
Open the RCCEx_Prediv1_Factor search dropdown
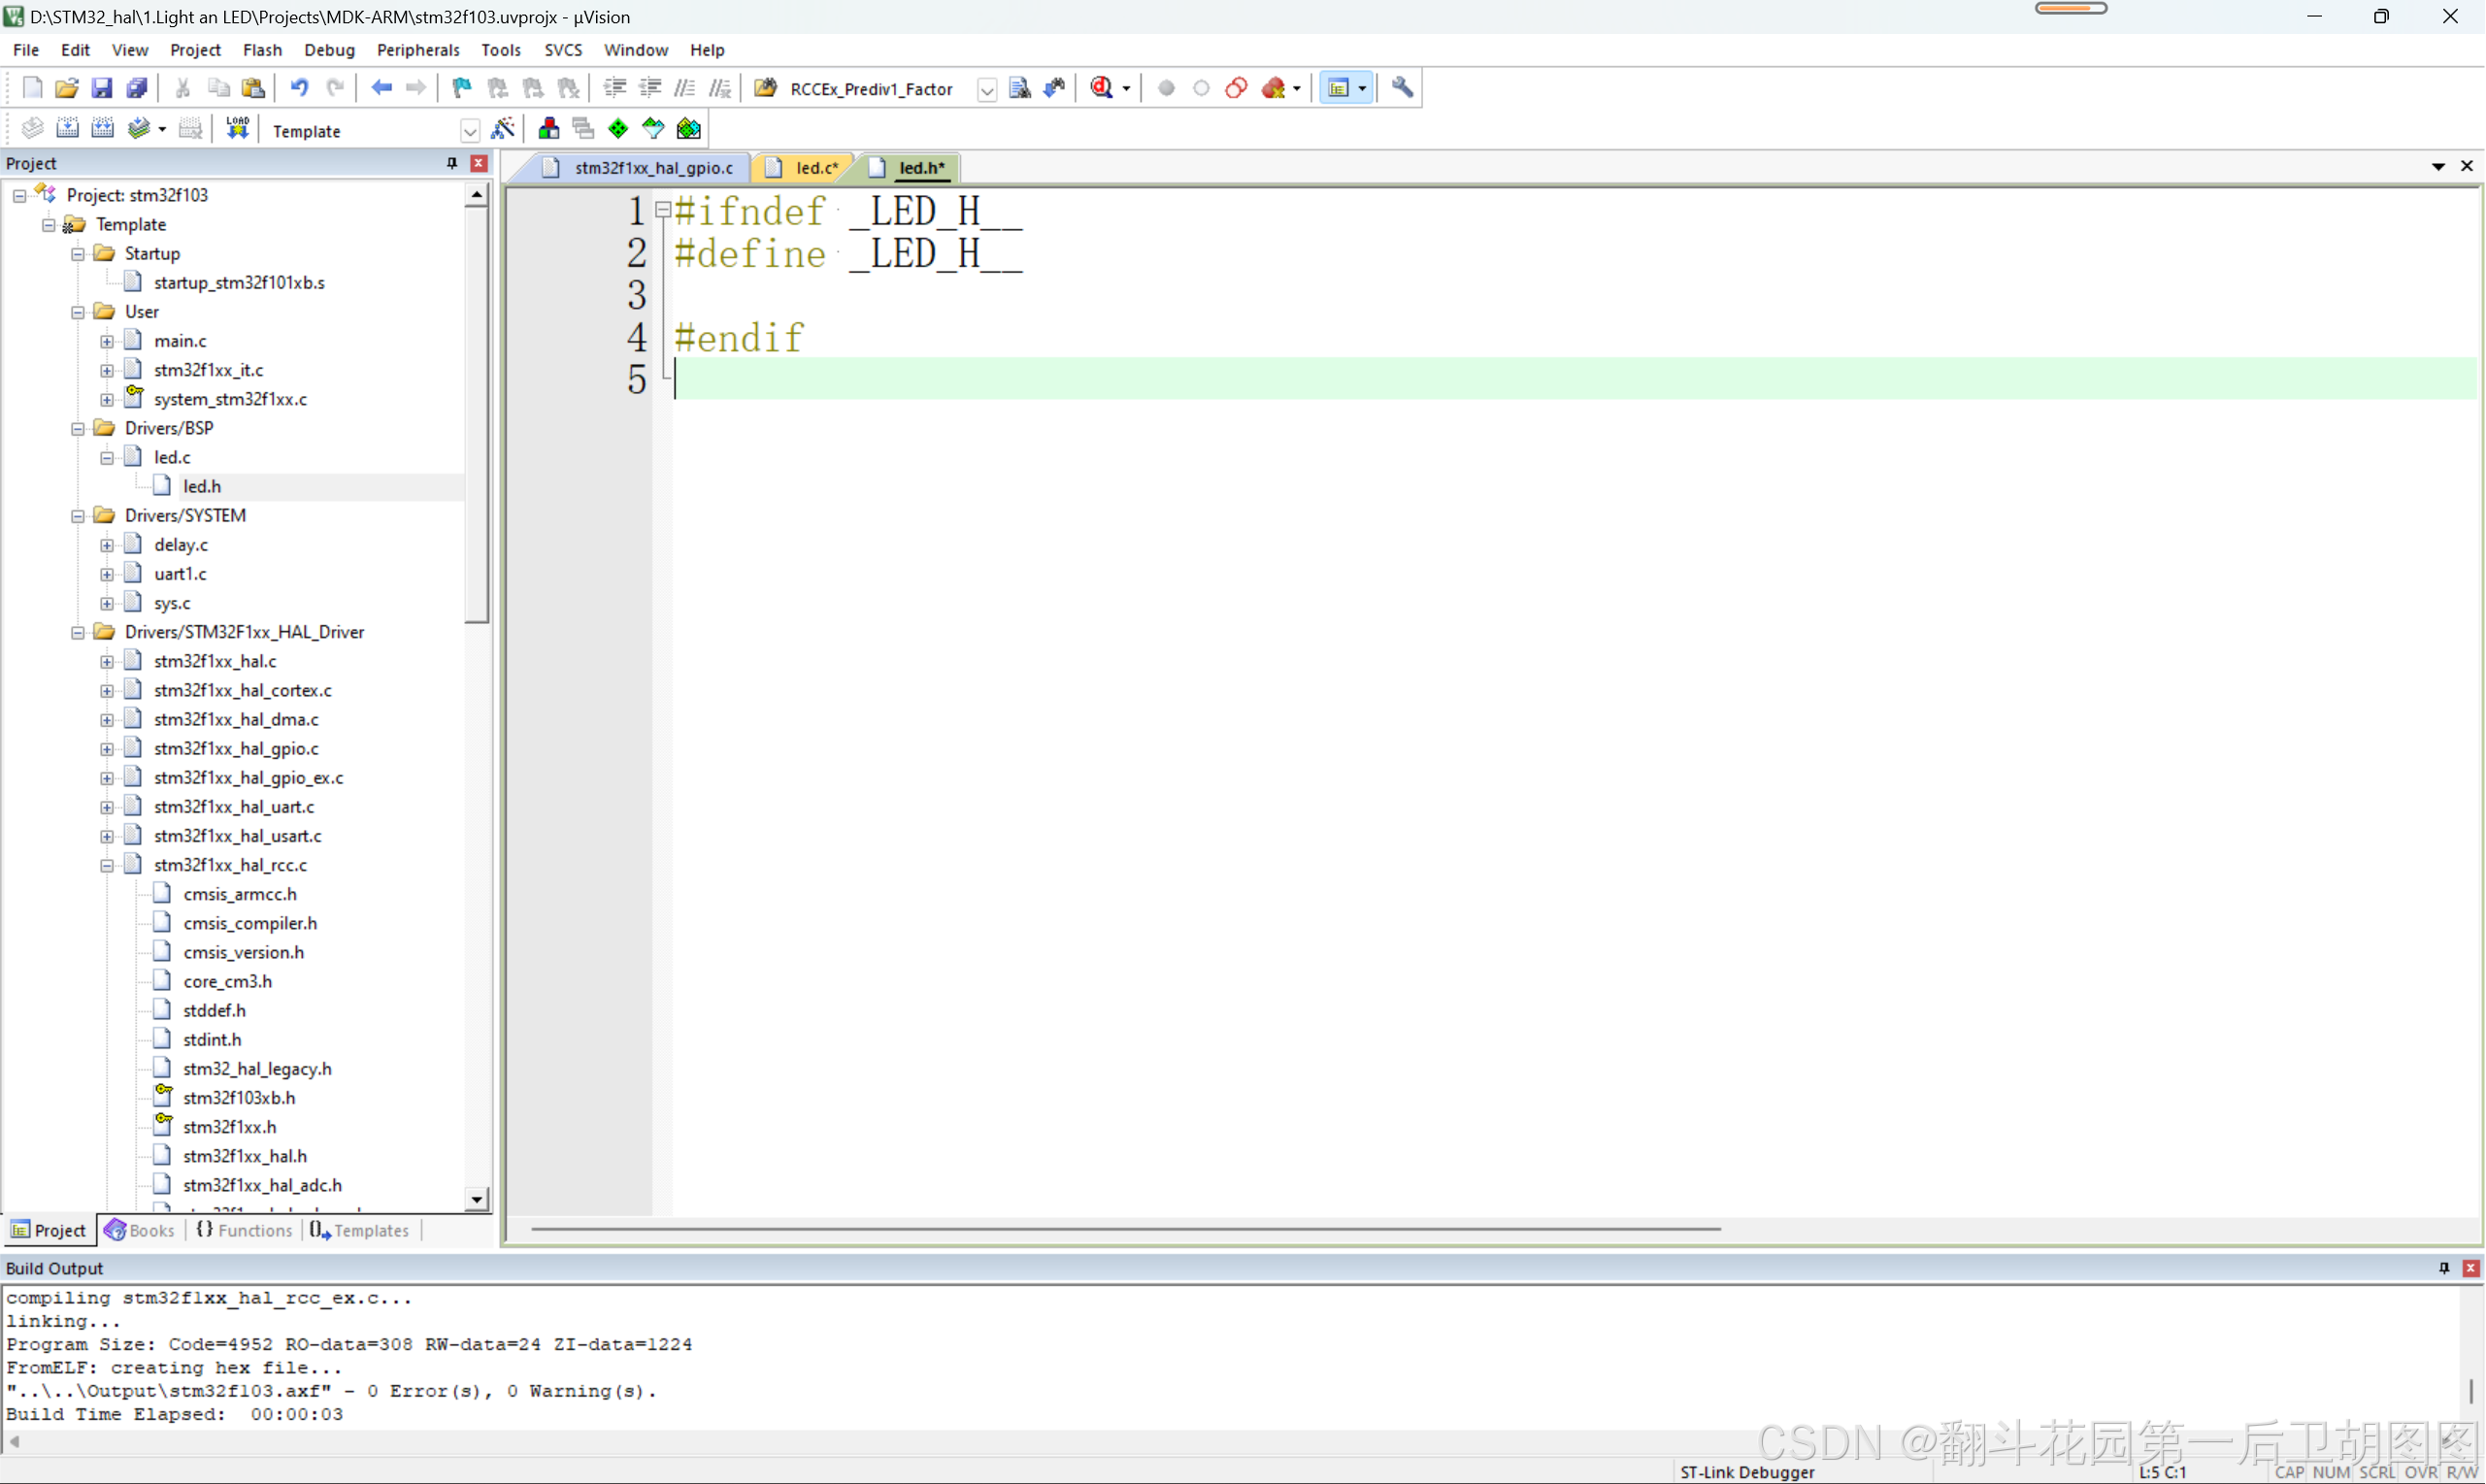click(986, 89)
